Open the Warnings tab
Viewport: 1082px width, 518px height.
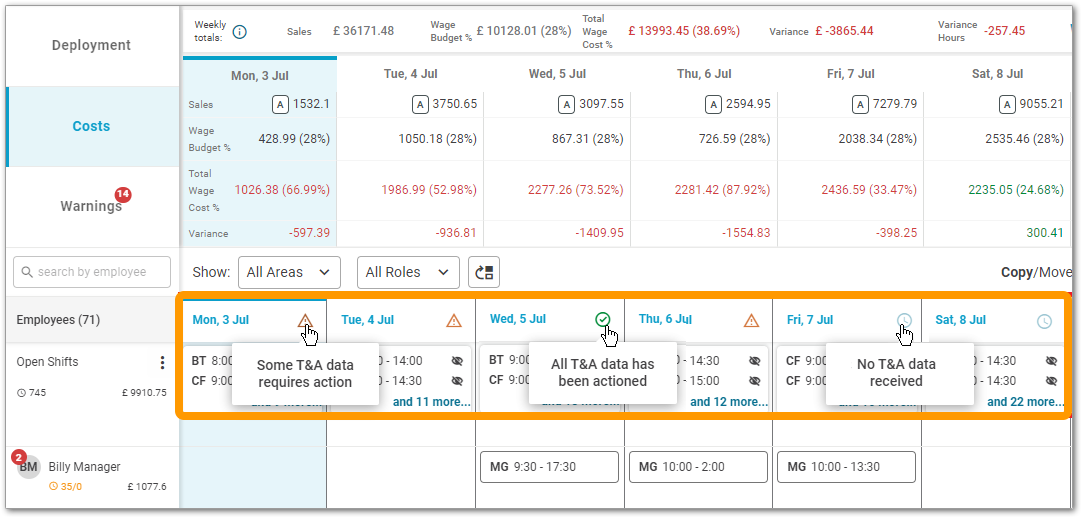(91, 206)
